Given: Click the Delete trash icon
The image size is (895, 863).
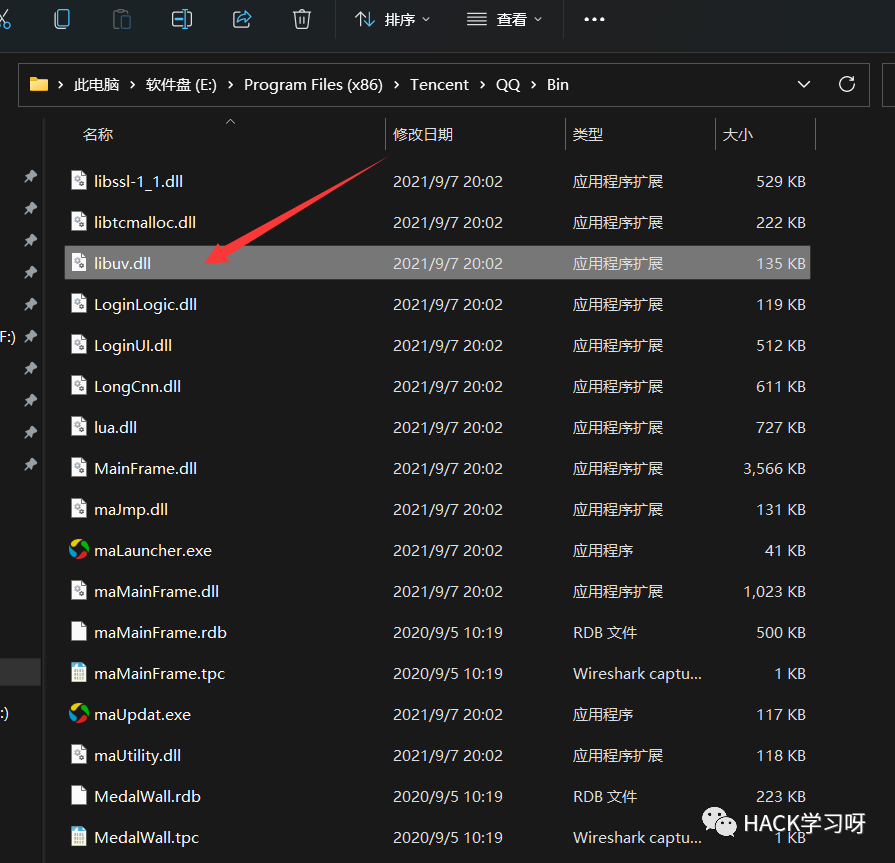Looking at the screenshot, I should [301, 19].
